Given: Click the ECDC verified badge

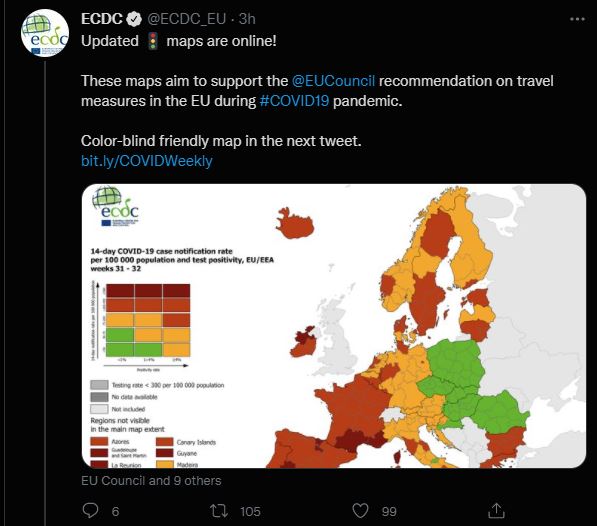Looking at the screenshot, I should coord(134,19).
